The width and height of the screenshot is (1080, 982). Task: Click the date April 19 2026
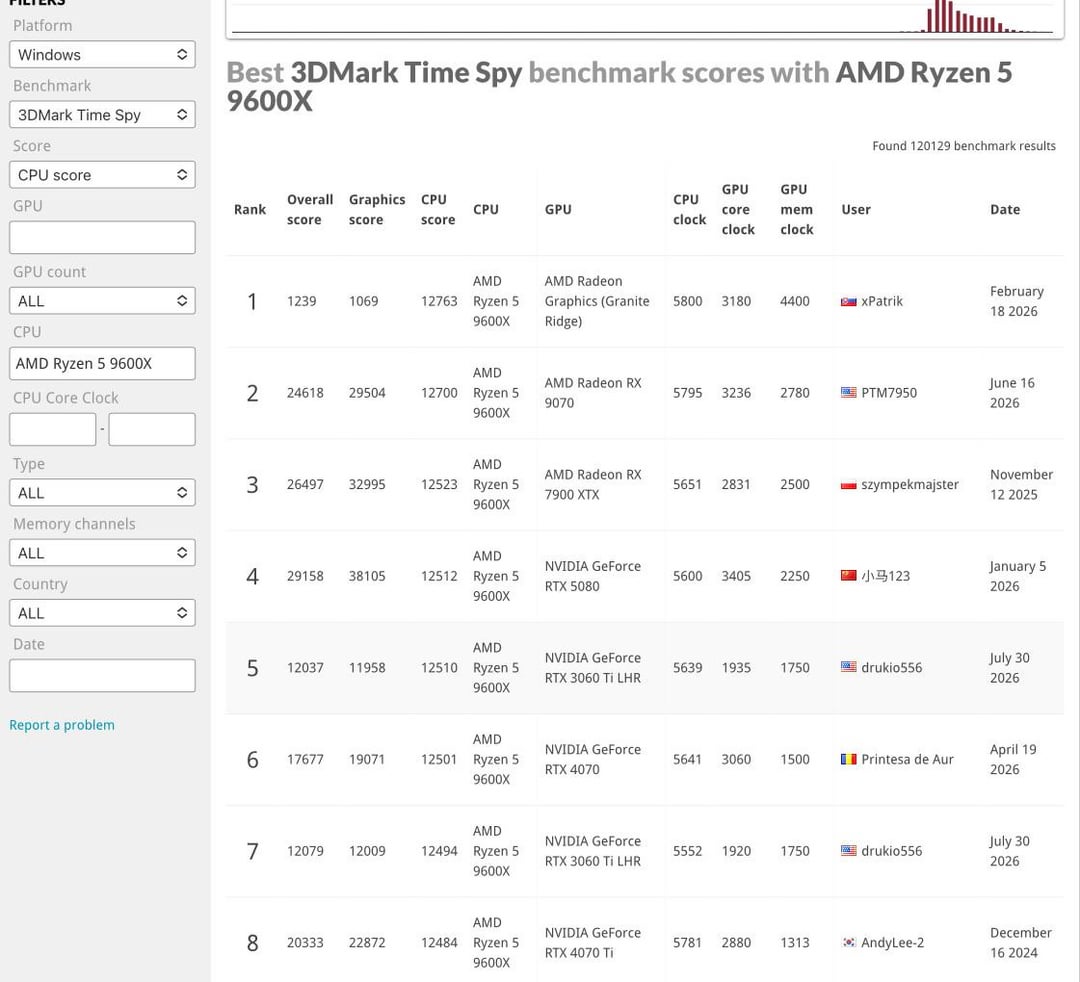(x=1013, y=759)
